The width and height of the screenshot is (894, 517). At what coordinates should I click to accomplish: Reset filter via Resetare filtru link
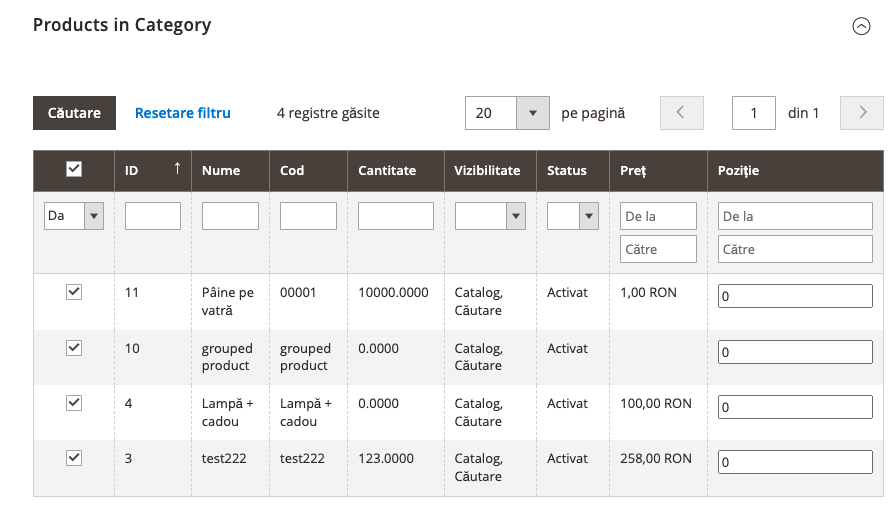(182, 113)
